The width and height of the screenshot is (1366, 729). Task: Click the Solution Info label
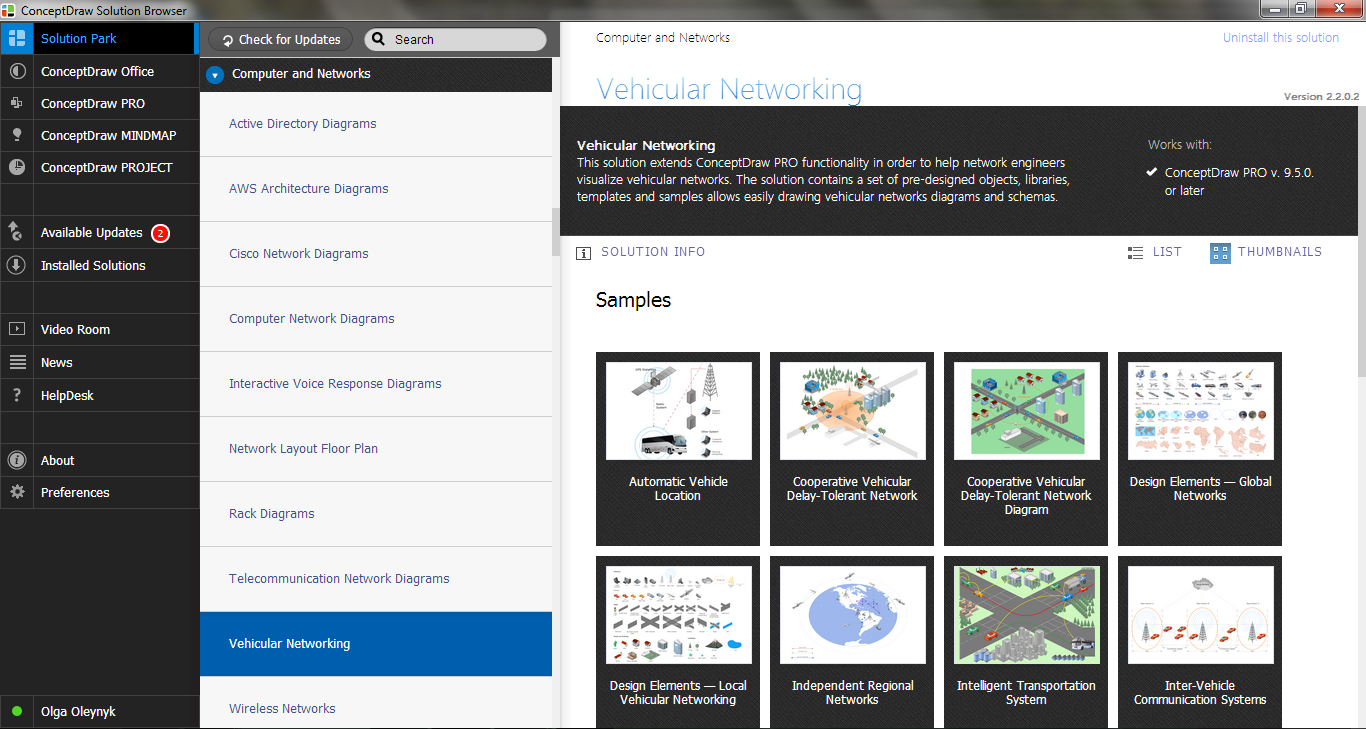(653, 252)
